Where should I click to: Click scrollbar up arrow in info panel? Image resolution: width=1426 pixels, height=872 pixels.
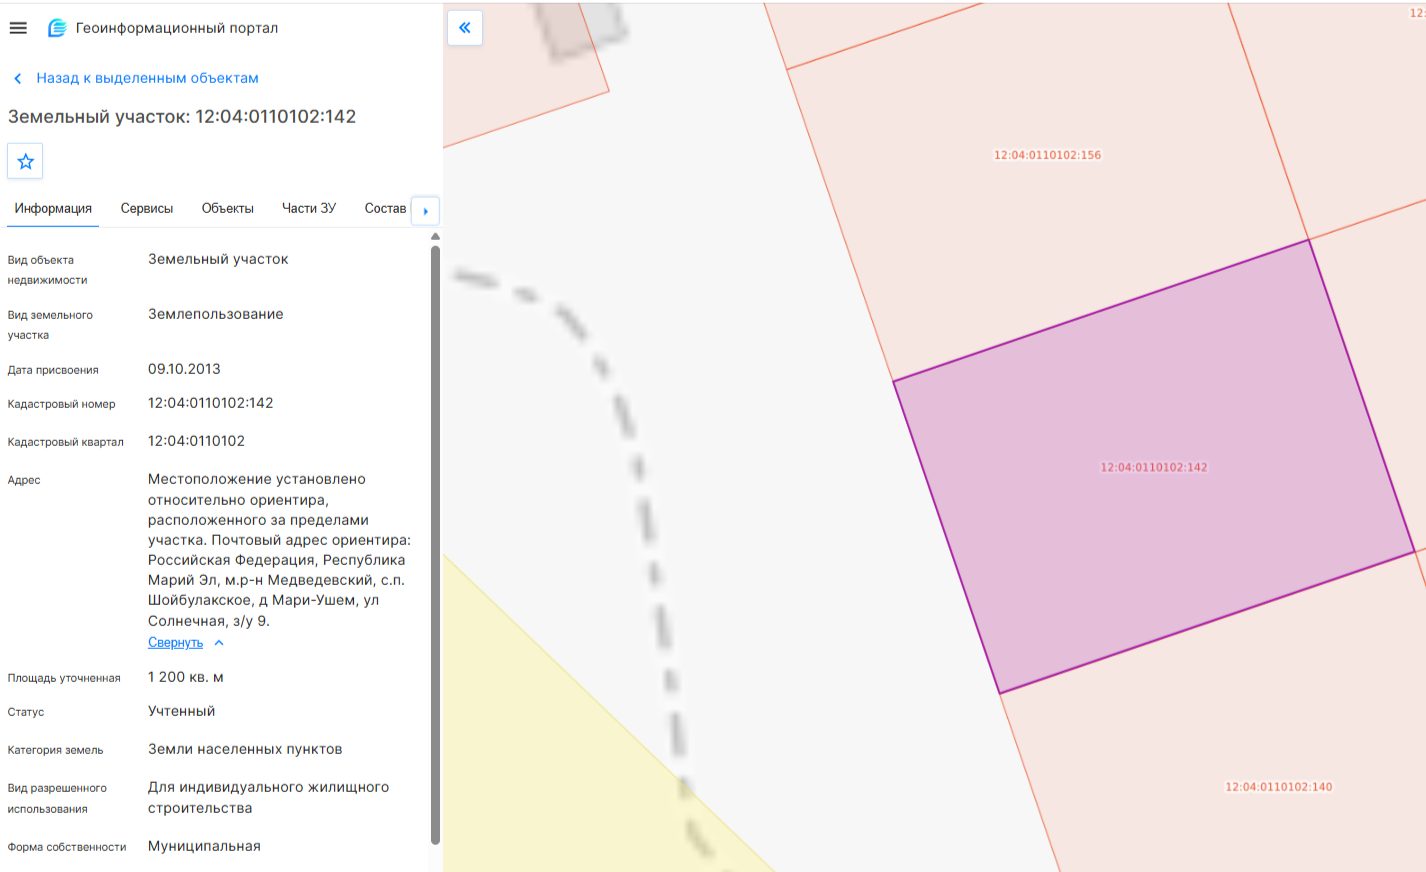435,237
